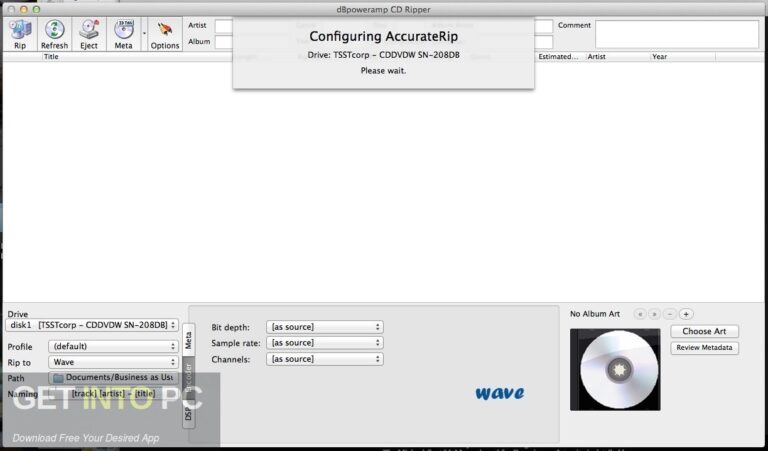The height and width of the screenshot is (451, 768).
Task: Open the Options toolbar icon
Action: (165, 34)
